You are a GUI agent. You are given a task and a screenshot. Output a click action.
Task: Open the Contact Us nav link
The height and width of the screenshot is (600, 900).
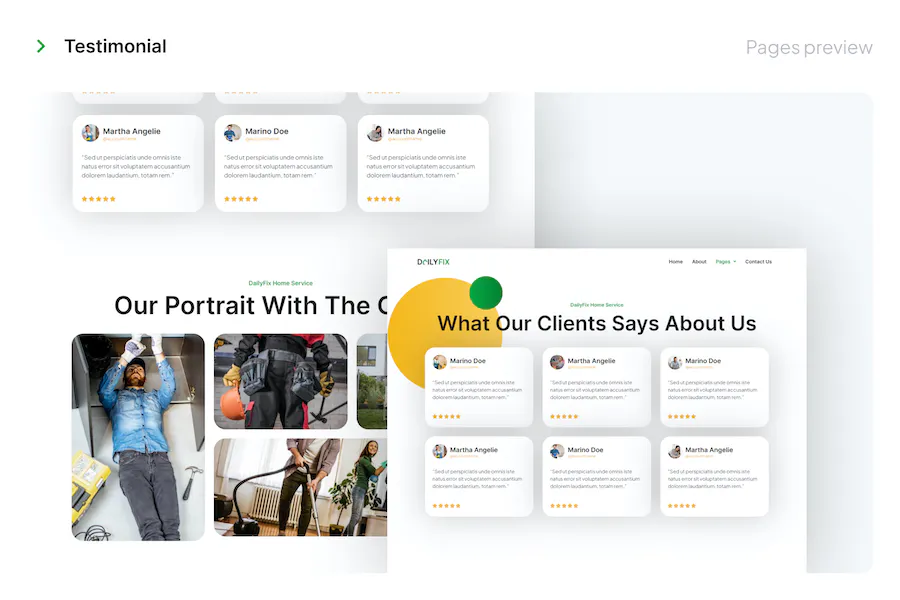(x=758, y=262)
